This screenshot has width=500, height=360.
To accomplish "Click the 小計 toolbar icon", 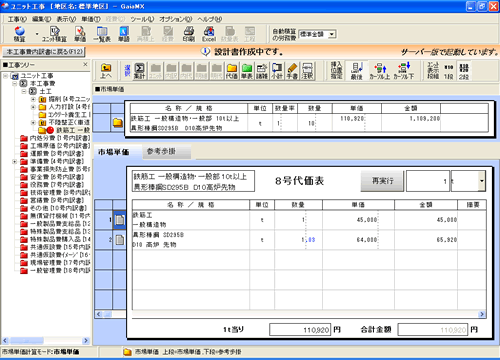I will pos(277,71).
